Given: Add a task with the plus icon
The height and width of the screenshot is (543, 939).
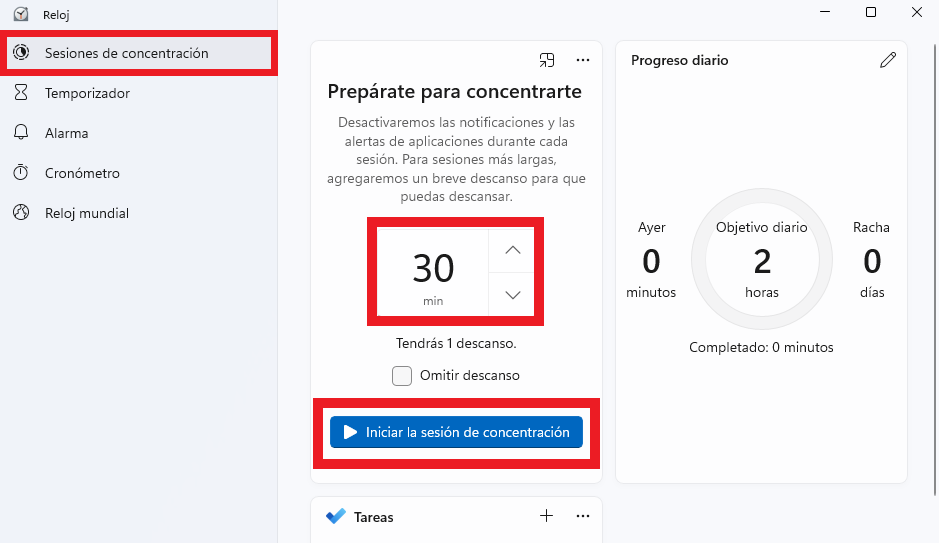Looking at the screenshot, I should [546, 516].
